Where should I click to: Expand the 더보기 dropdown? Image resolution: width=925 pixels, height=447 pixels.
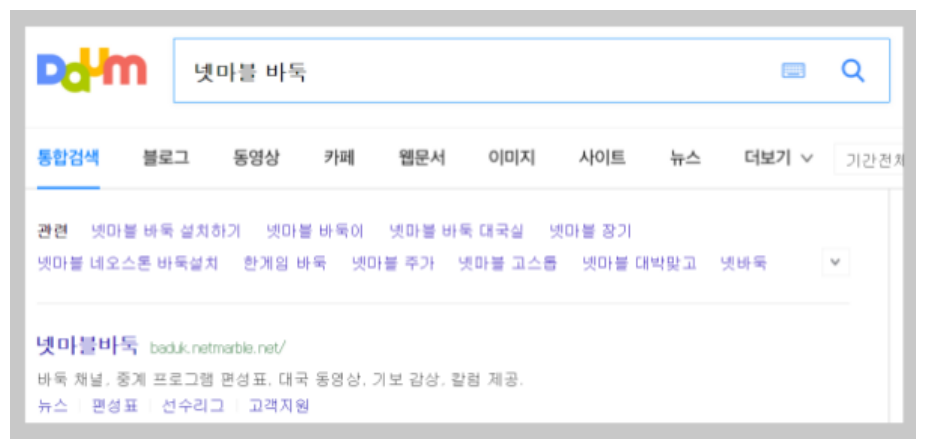tap(778, 158)
